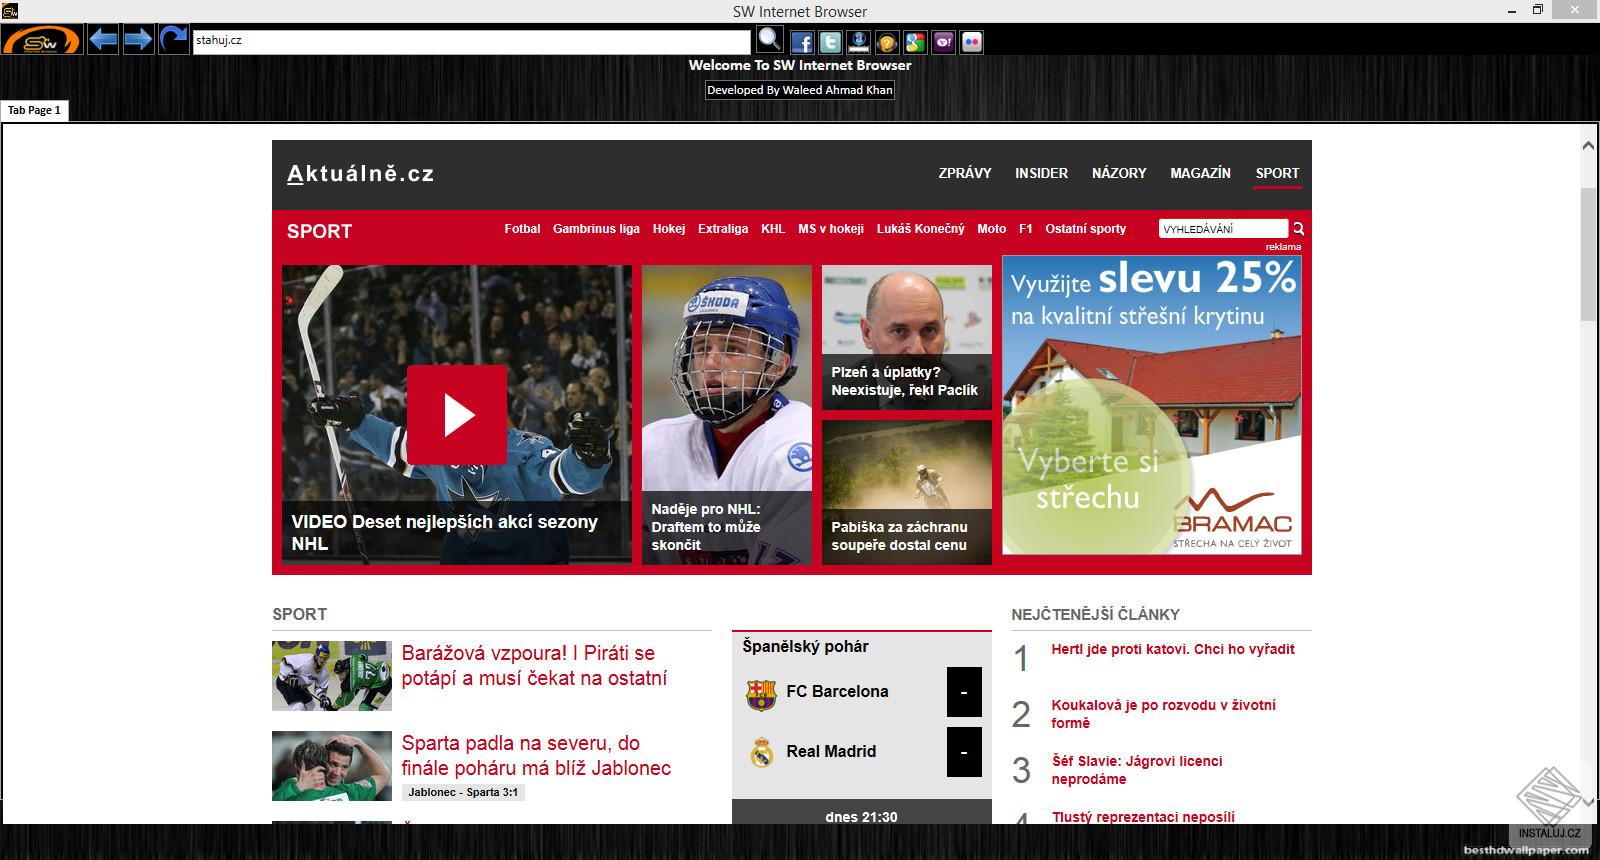
Task: Click the Real Madrid crest
Action: 761,752
